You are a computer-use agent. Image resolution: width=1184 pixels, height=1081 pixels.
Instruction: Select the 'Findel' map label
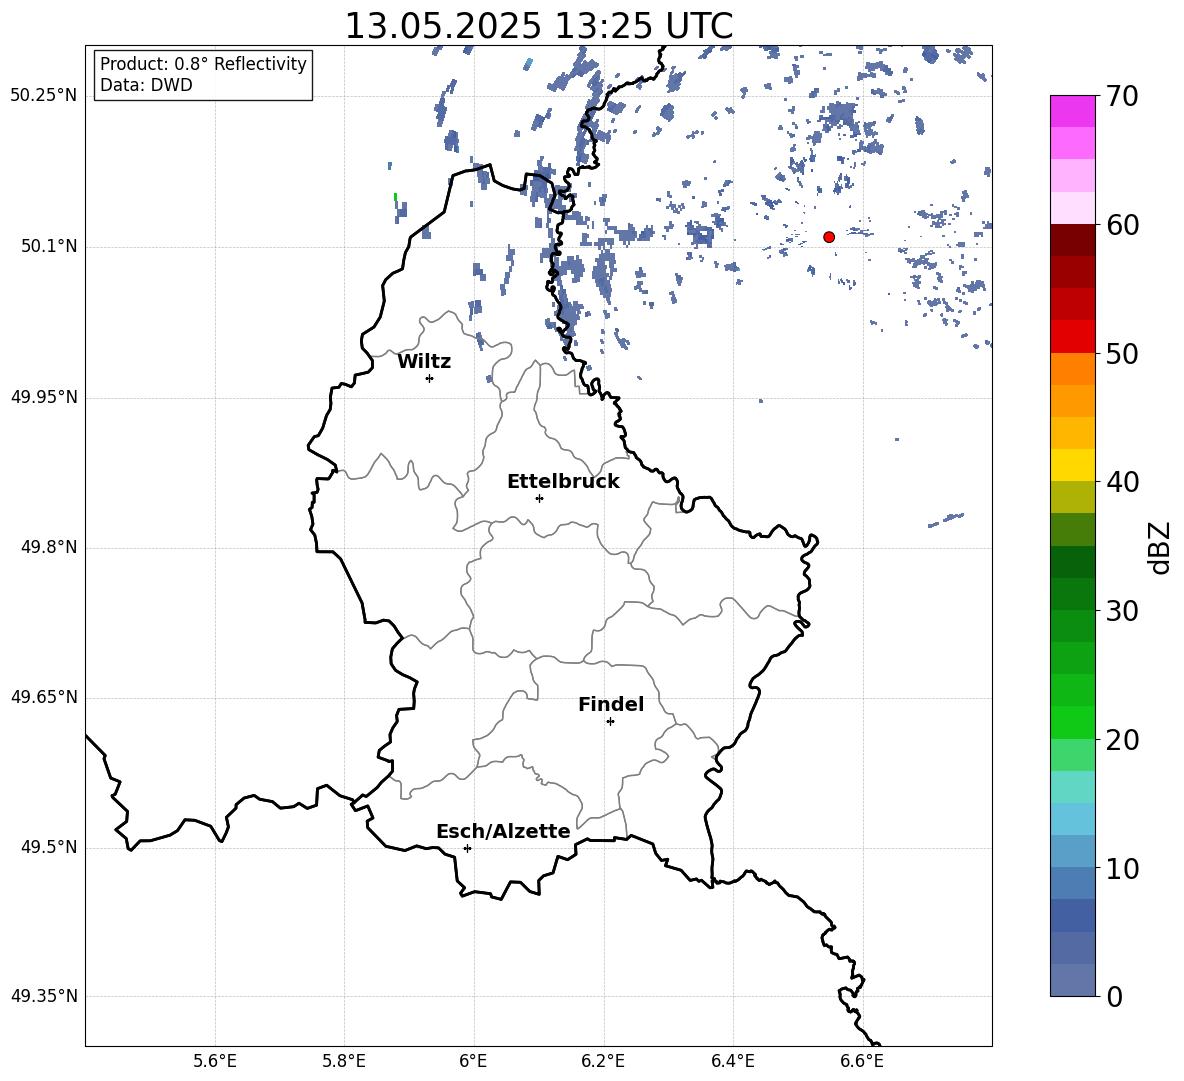coord(611,704)
